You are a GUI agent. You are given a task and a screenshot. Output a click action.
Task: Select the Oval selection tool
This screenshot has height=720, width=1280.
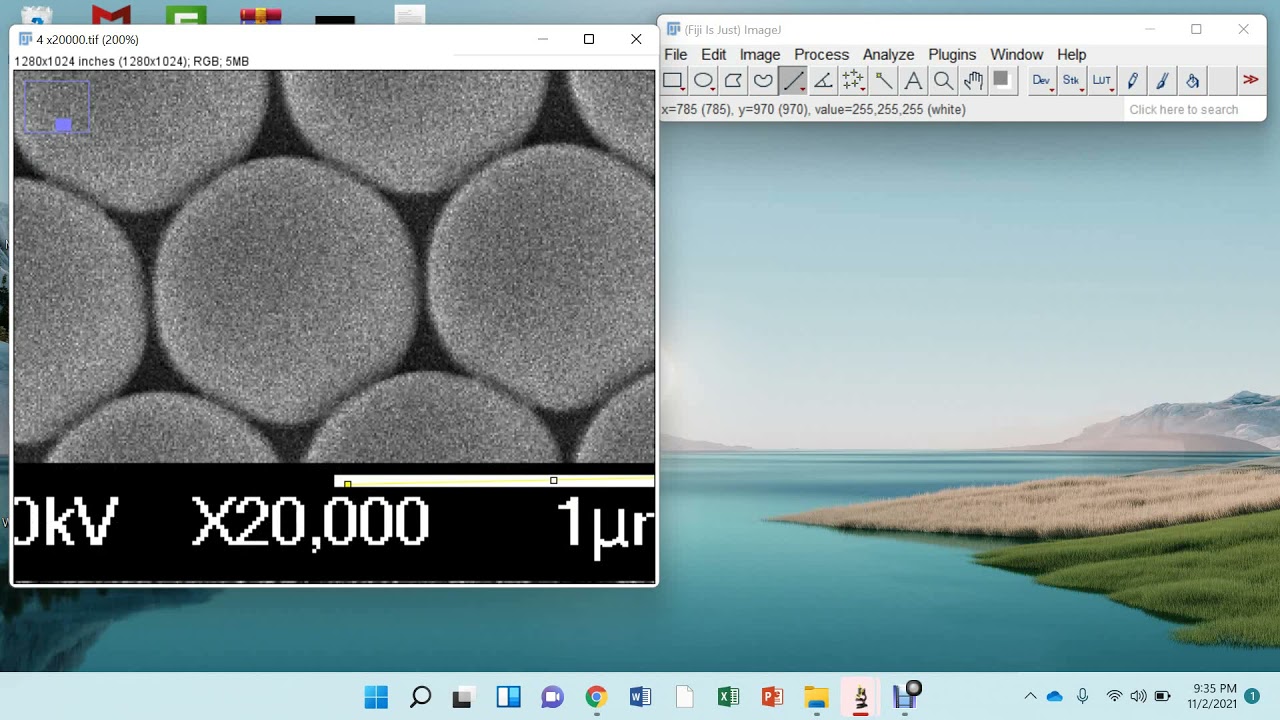tap(703, 81)
